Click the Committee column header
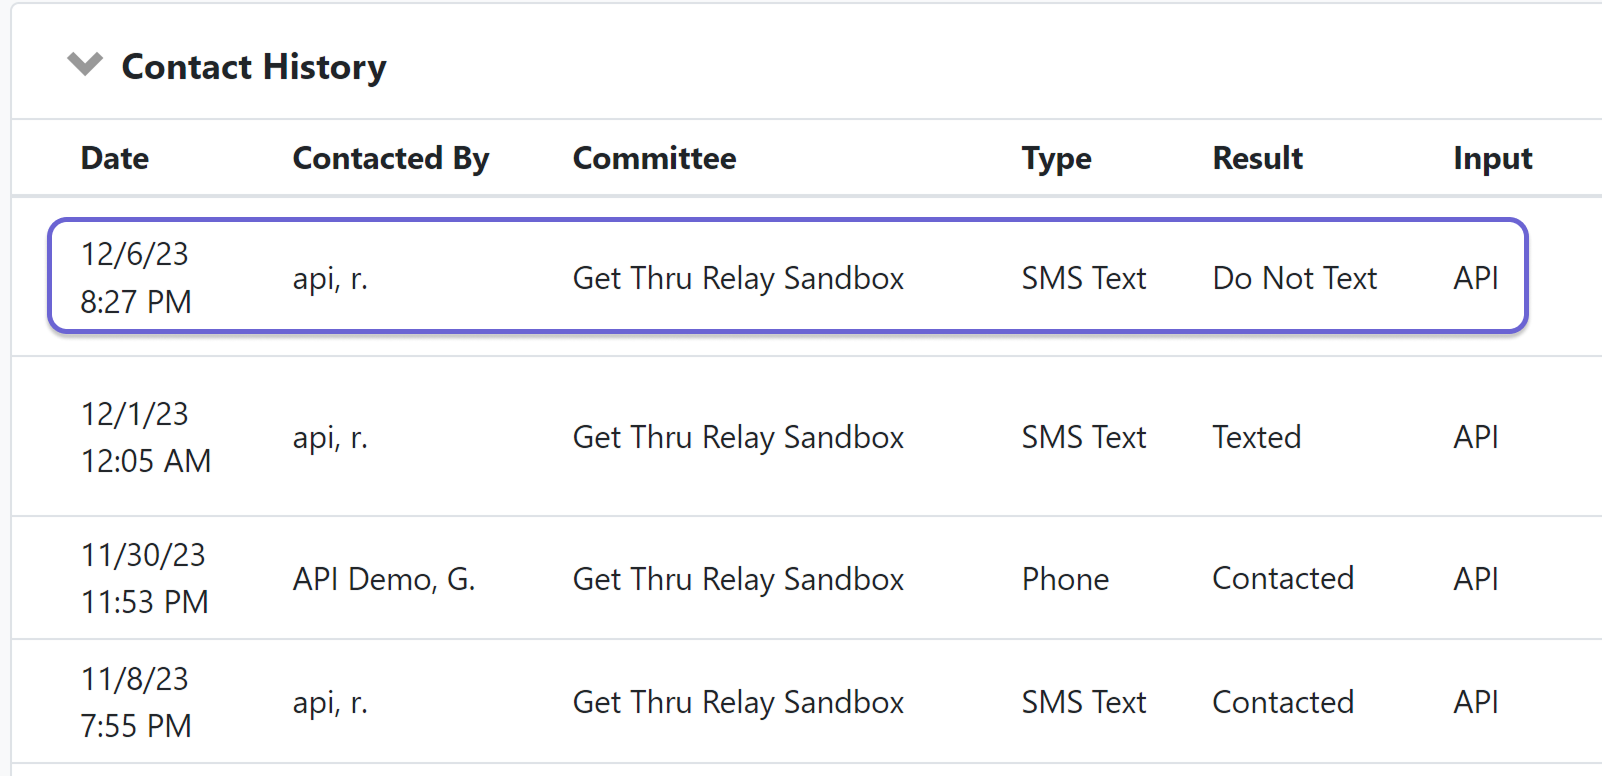 point(654,157)
